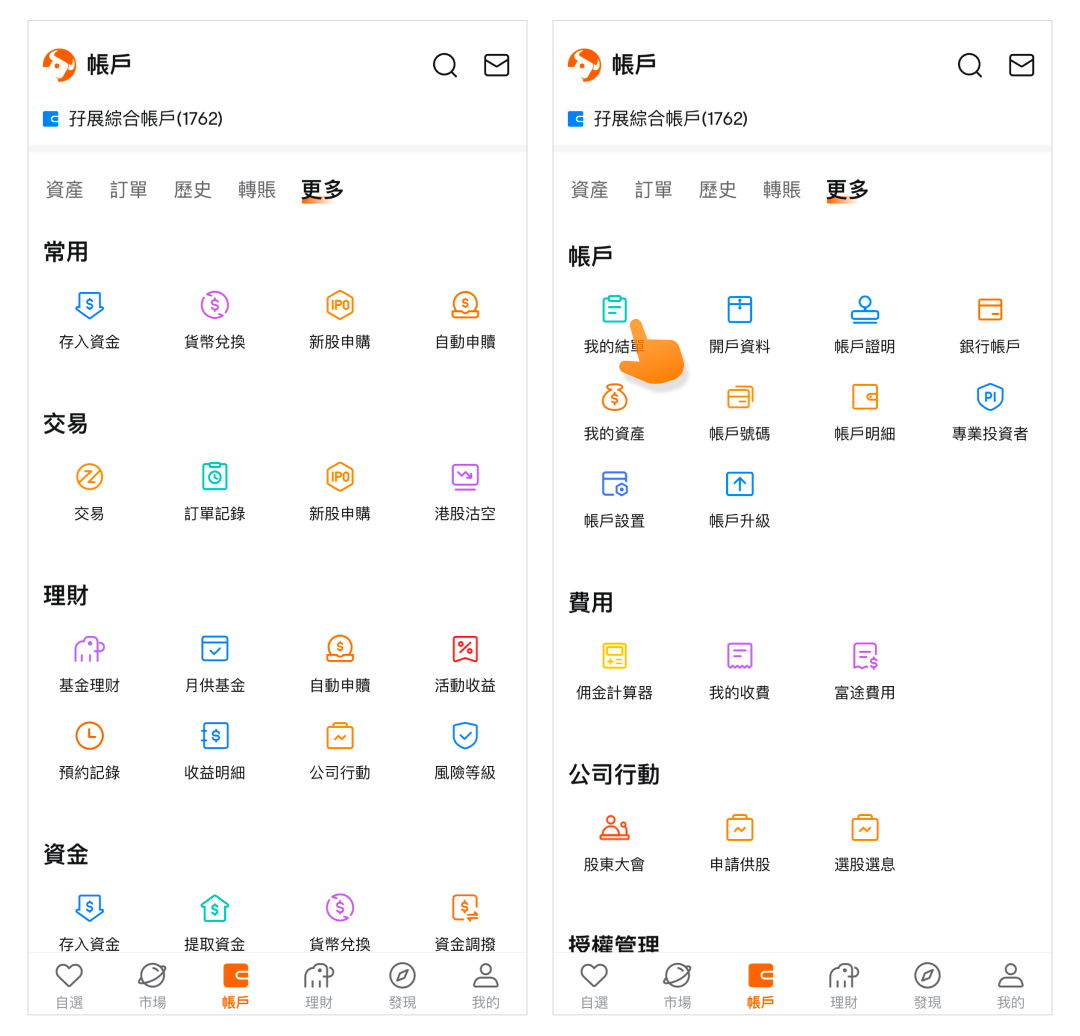This screenshot has width=1080, height=1036.
Task: Open 佣金計算器 commission calculator
Action: tap(614, 656)
